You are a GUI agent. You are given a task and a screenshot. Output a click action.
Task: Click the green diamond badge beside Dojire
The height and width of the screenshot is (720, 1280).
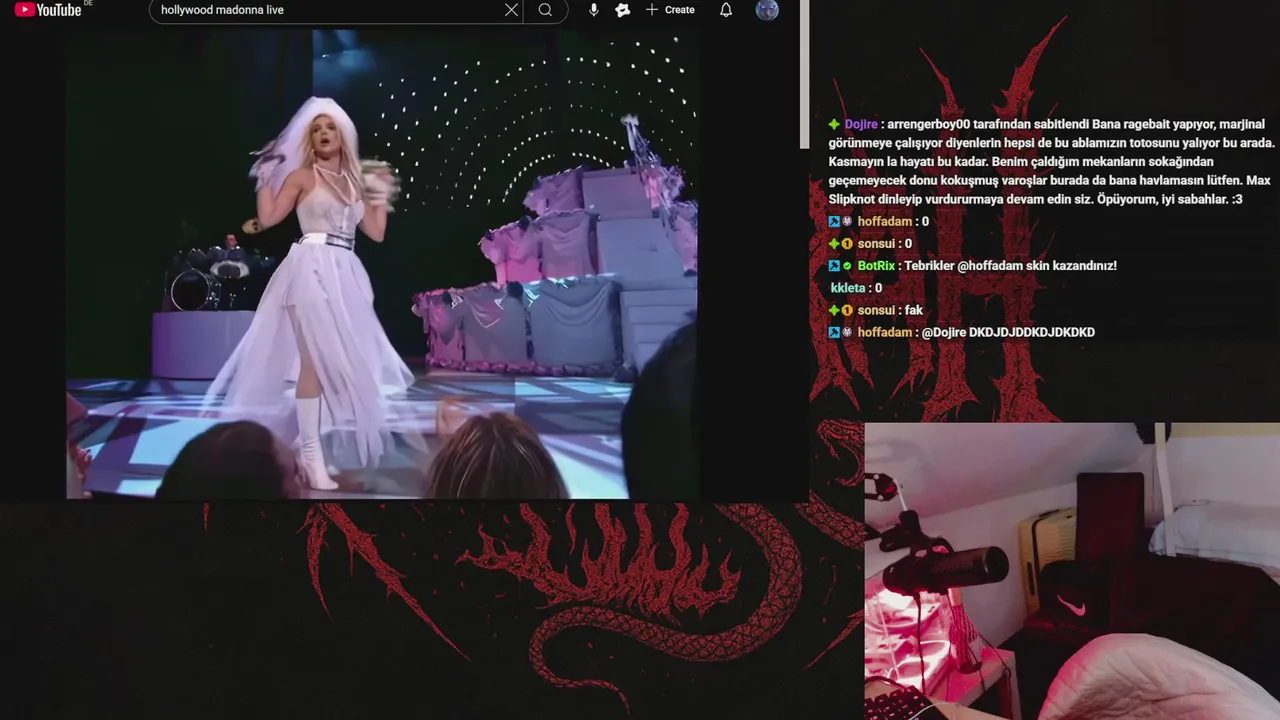[x=834, y=124]
